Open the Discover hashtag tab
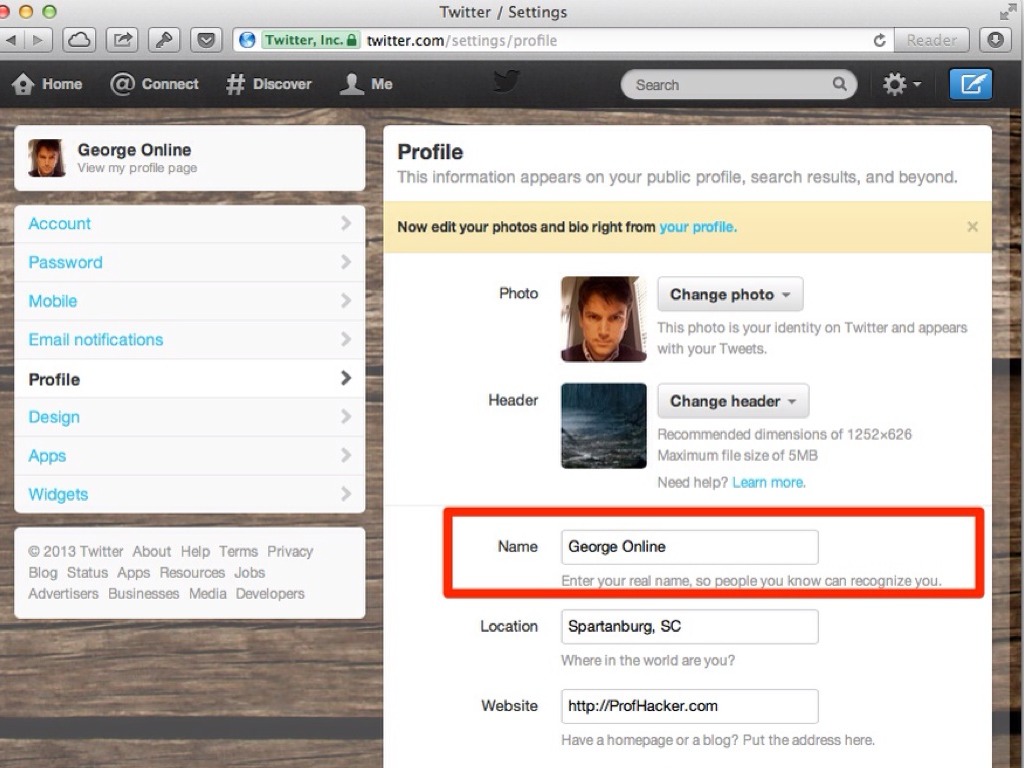 (x=268, y=85)
